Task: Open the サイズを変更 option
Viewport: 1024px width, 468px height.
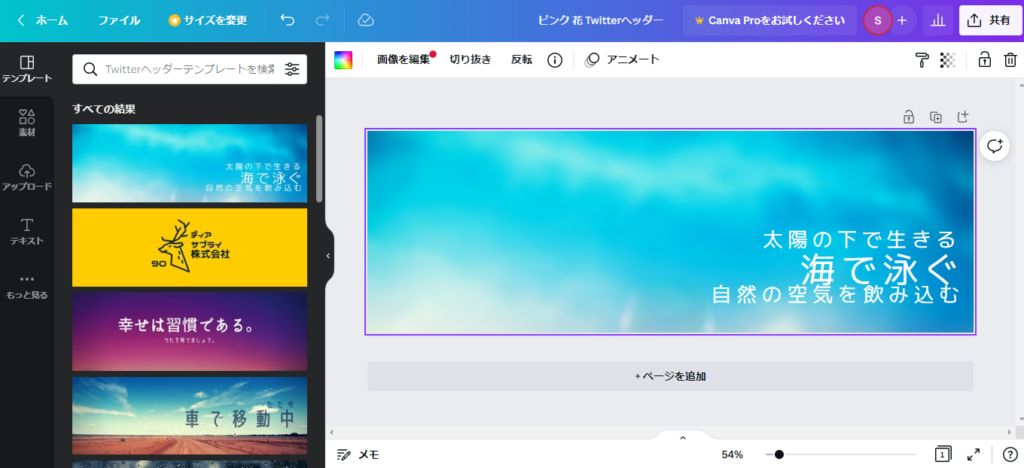Action: [x=208, y=20]
